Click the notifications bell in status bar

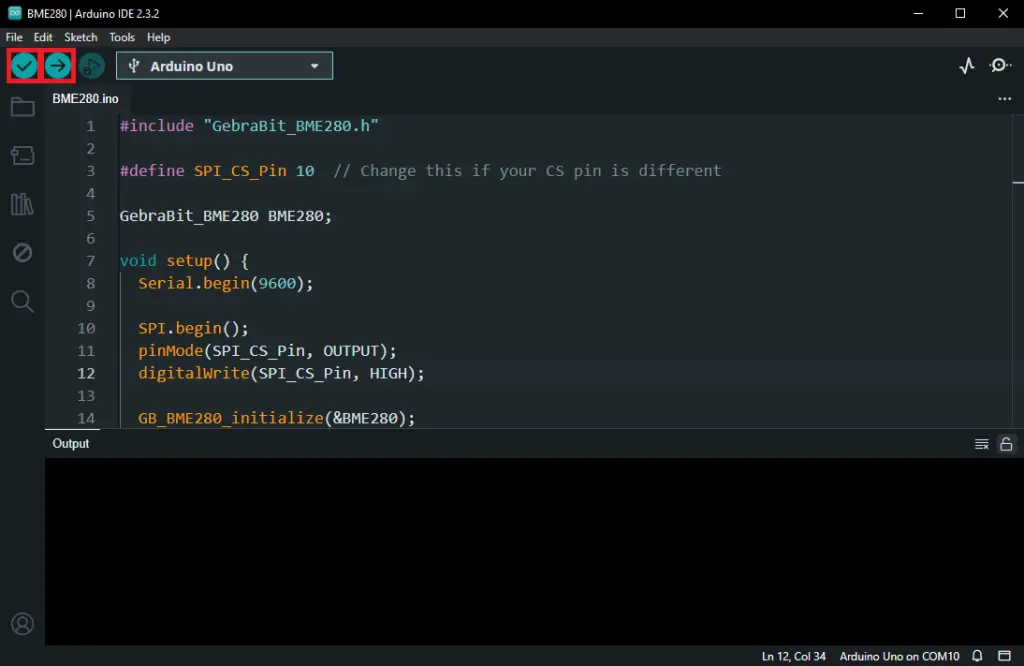[x=977, y=656]
